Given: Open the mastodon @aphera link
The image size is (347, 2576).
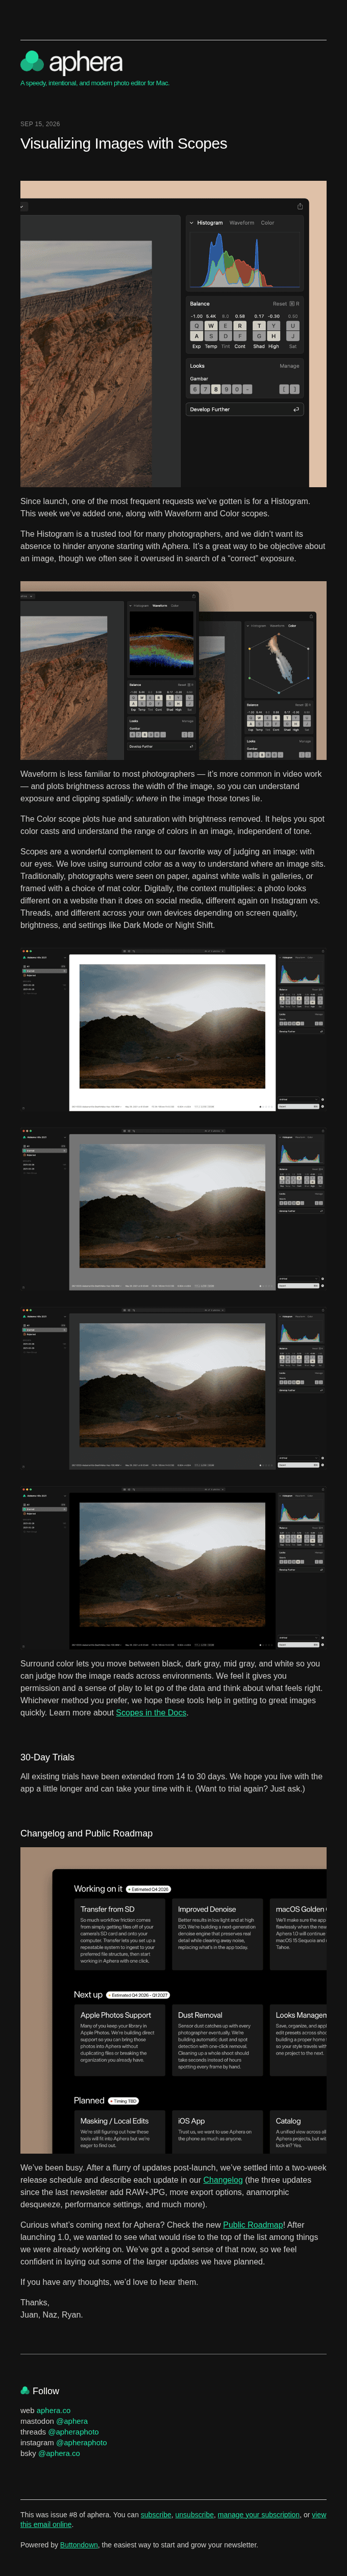Looking at the screenshot, I should point(72,2421).
